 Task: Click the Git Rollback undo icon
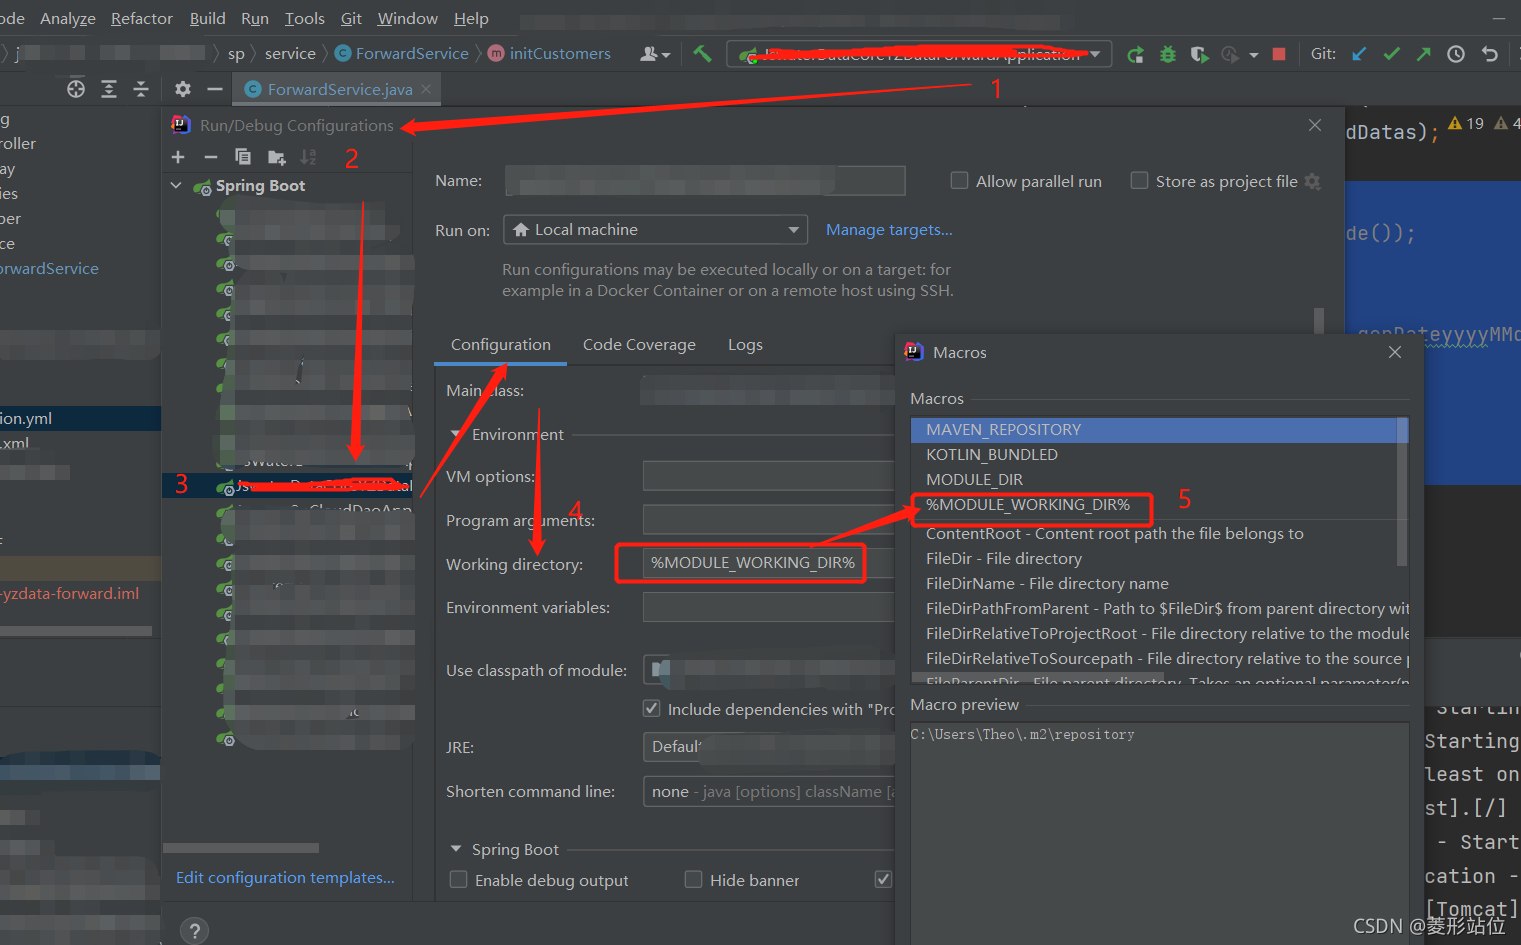(1490, 54)
